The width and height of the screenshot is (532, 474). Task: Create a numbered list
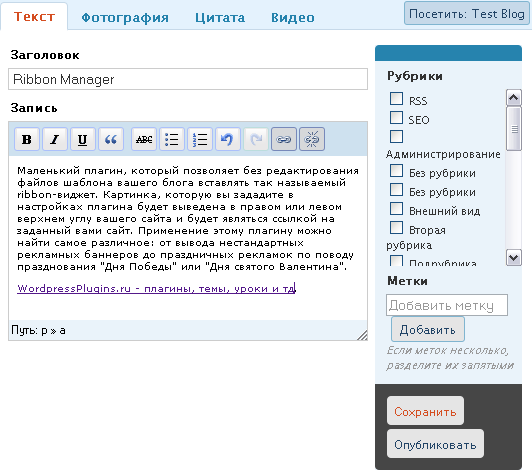click(x=200, y=139)
